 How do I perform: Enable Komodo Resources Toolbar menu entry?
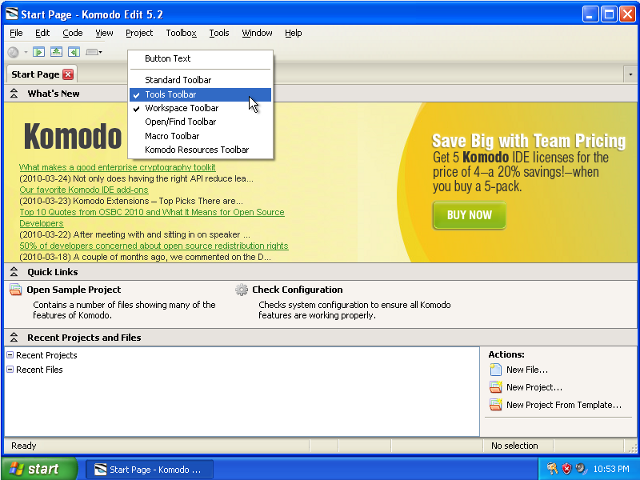(200, 150)
